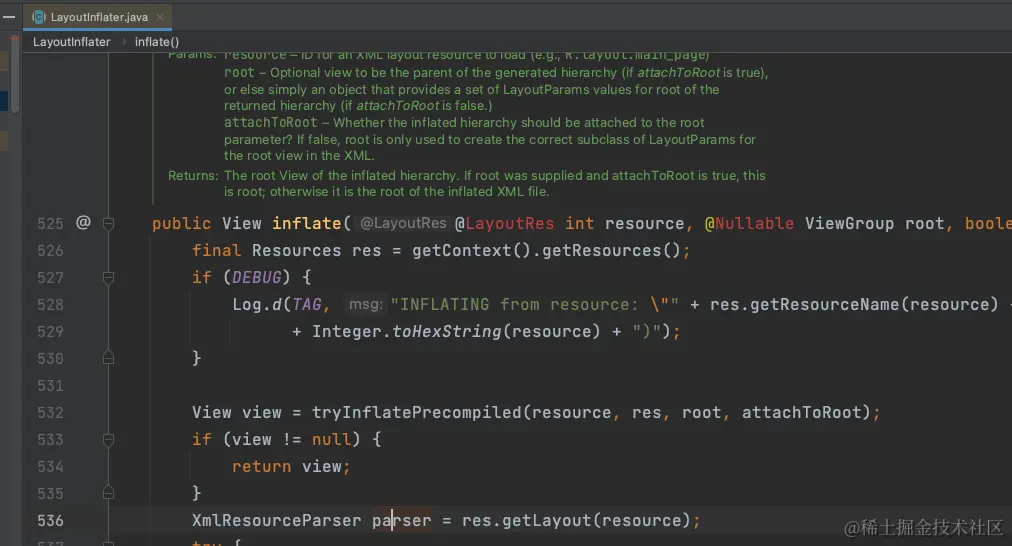Click the @LayoutRes inlay hint on line 525
Viewport: 1012px width, 546px height.
click(403, 223)
